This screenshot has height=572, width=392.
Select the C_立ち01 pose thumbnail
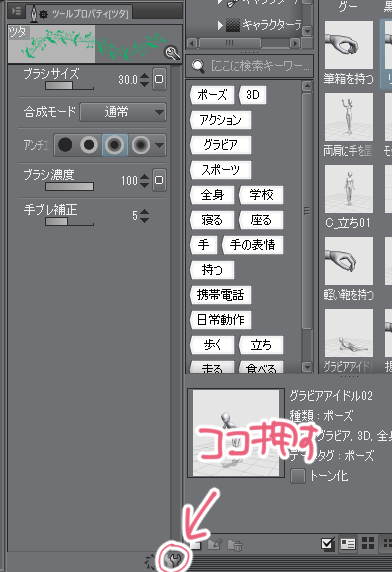pos(349,189)
